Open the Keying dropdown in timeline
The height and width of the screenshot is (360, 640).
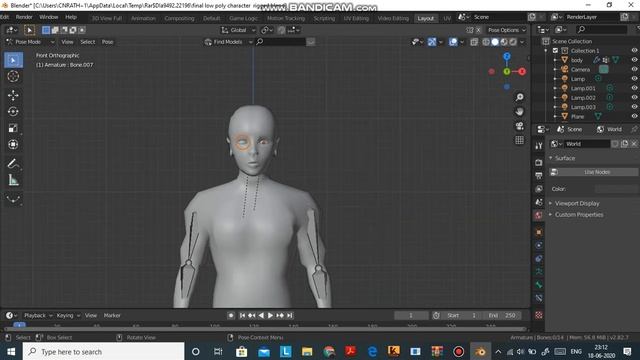click(x=68, y=316)
